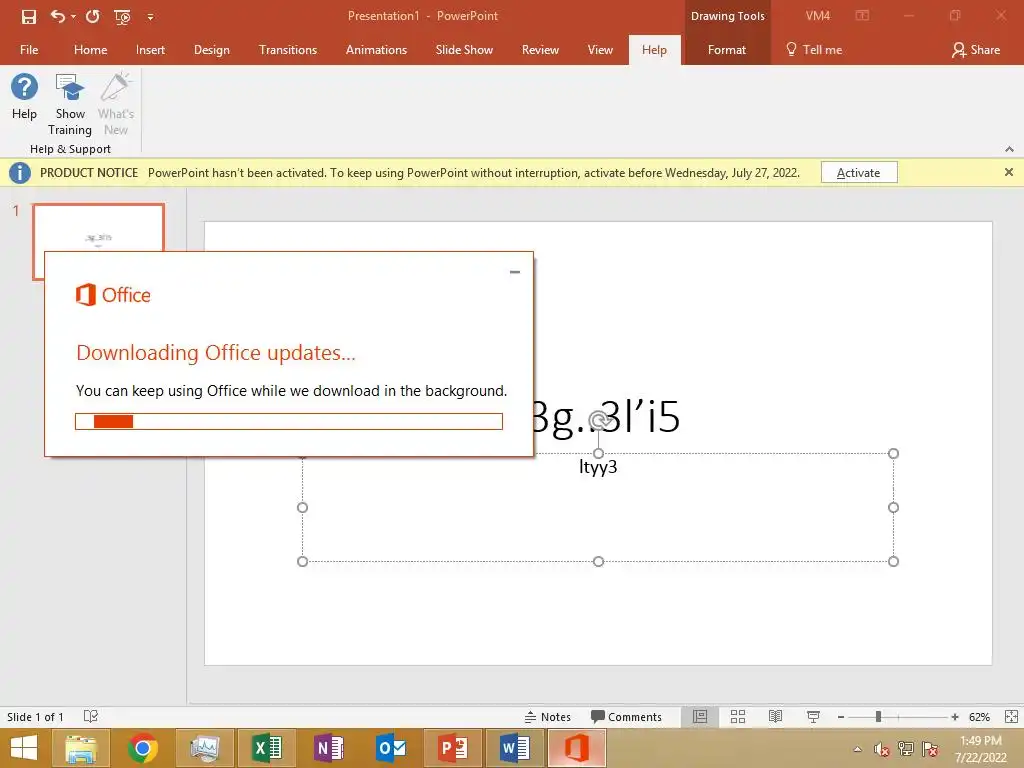Click the Office update download progress bar
1024x768 pixels.
coord(289,421)
